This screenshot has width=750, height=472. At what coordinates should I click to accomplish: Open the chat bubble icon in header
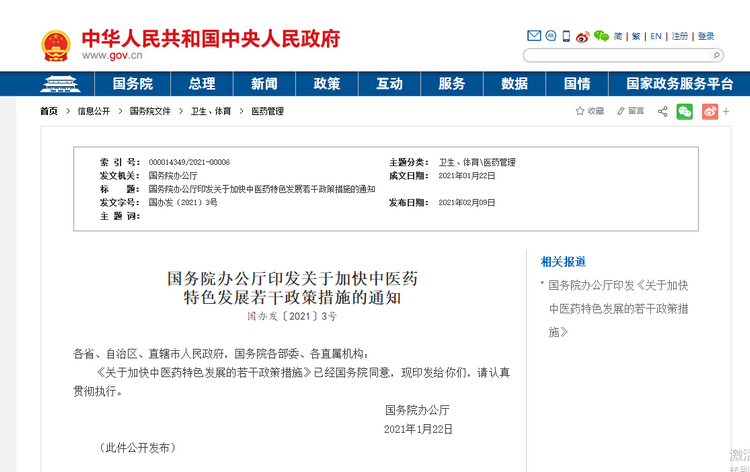550,36
